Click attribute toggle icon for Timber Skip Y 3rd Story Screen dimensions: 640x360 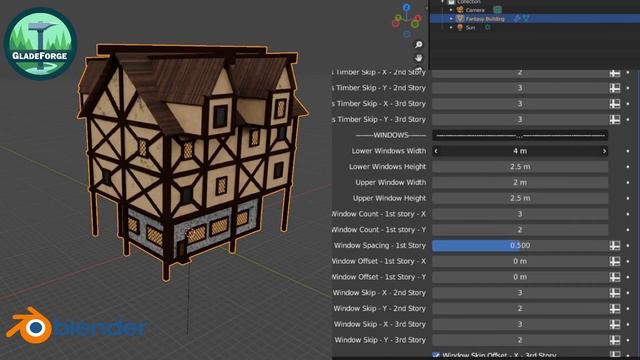pyautogui.click(x=615, y=120)
